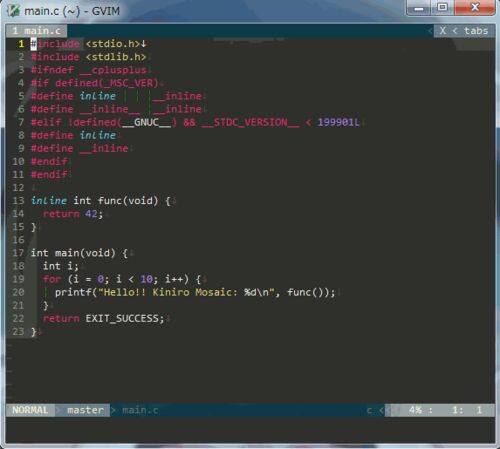Click the tabs label in tabline
Viewport: 500px width, 449px height.
(476, 31)
